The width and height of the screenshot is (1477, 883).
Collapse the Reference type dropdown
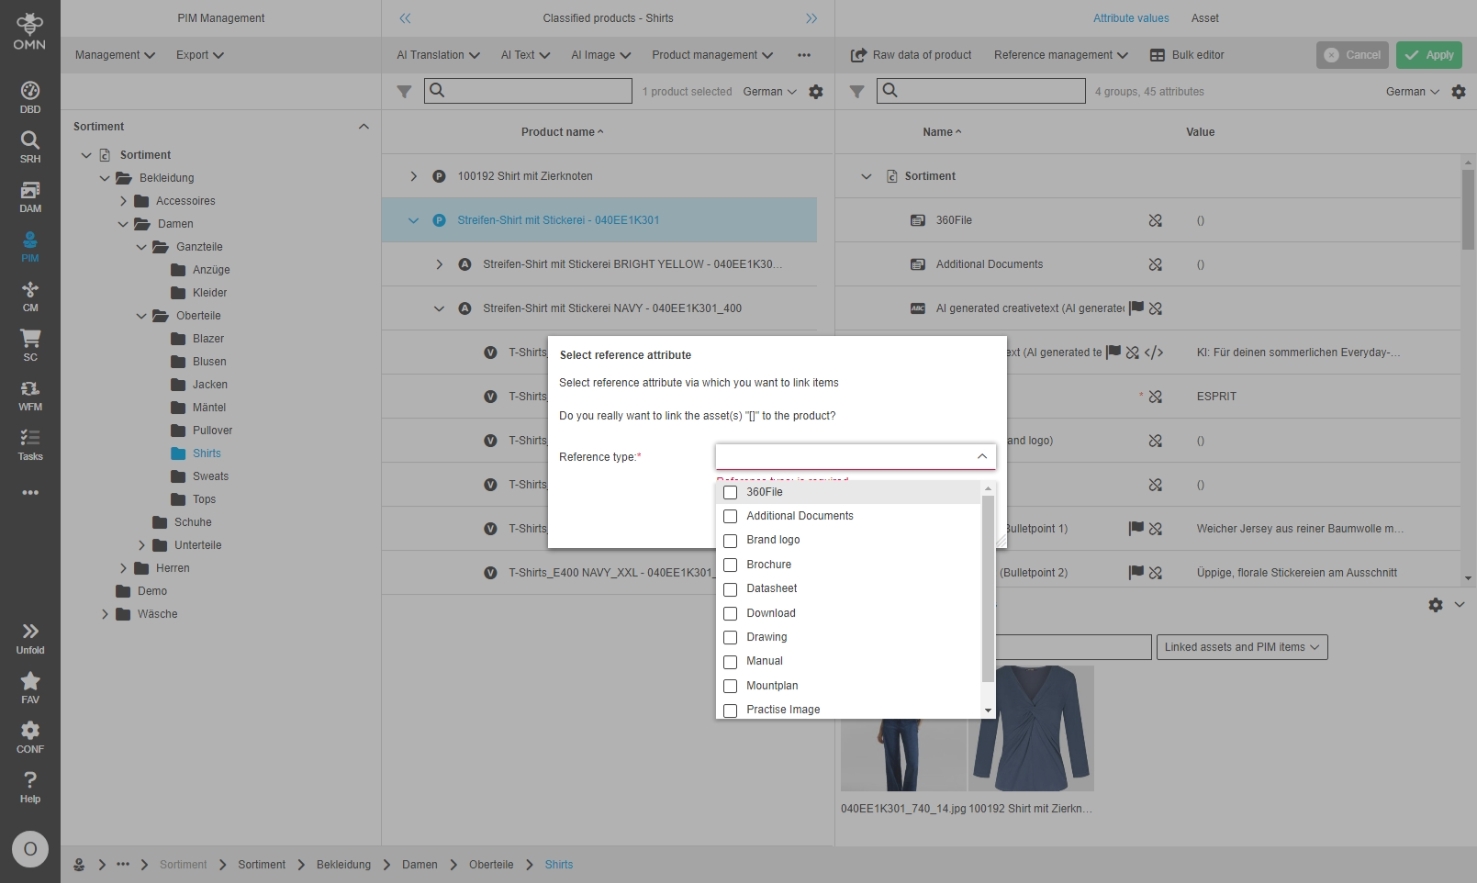tap(982, 457)
